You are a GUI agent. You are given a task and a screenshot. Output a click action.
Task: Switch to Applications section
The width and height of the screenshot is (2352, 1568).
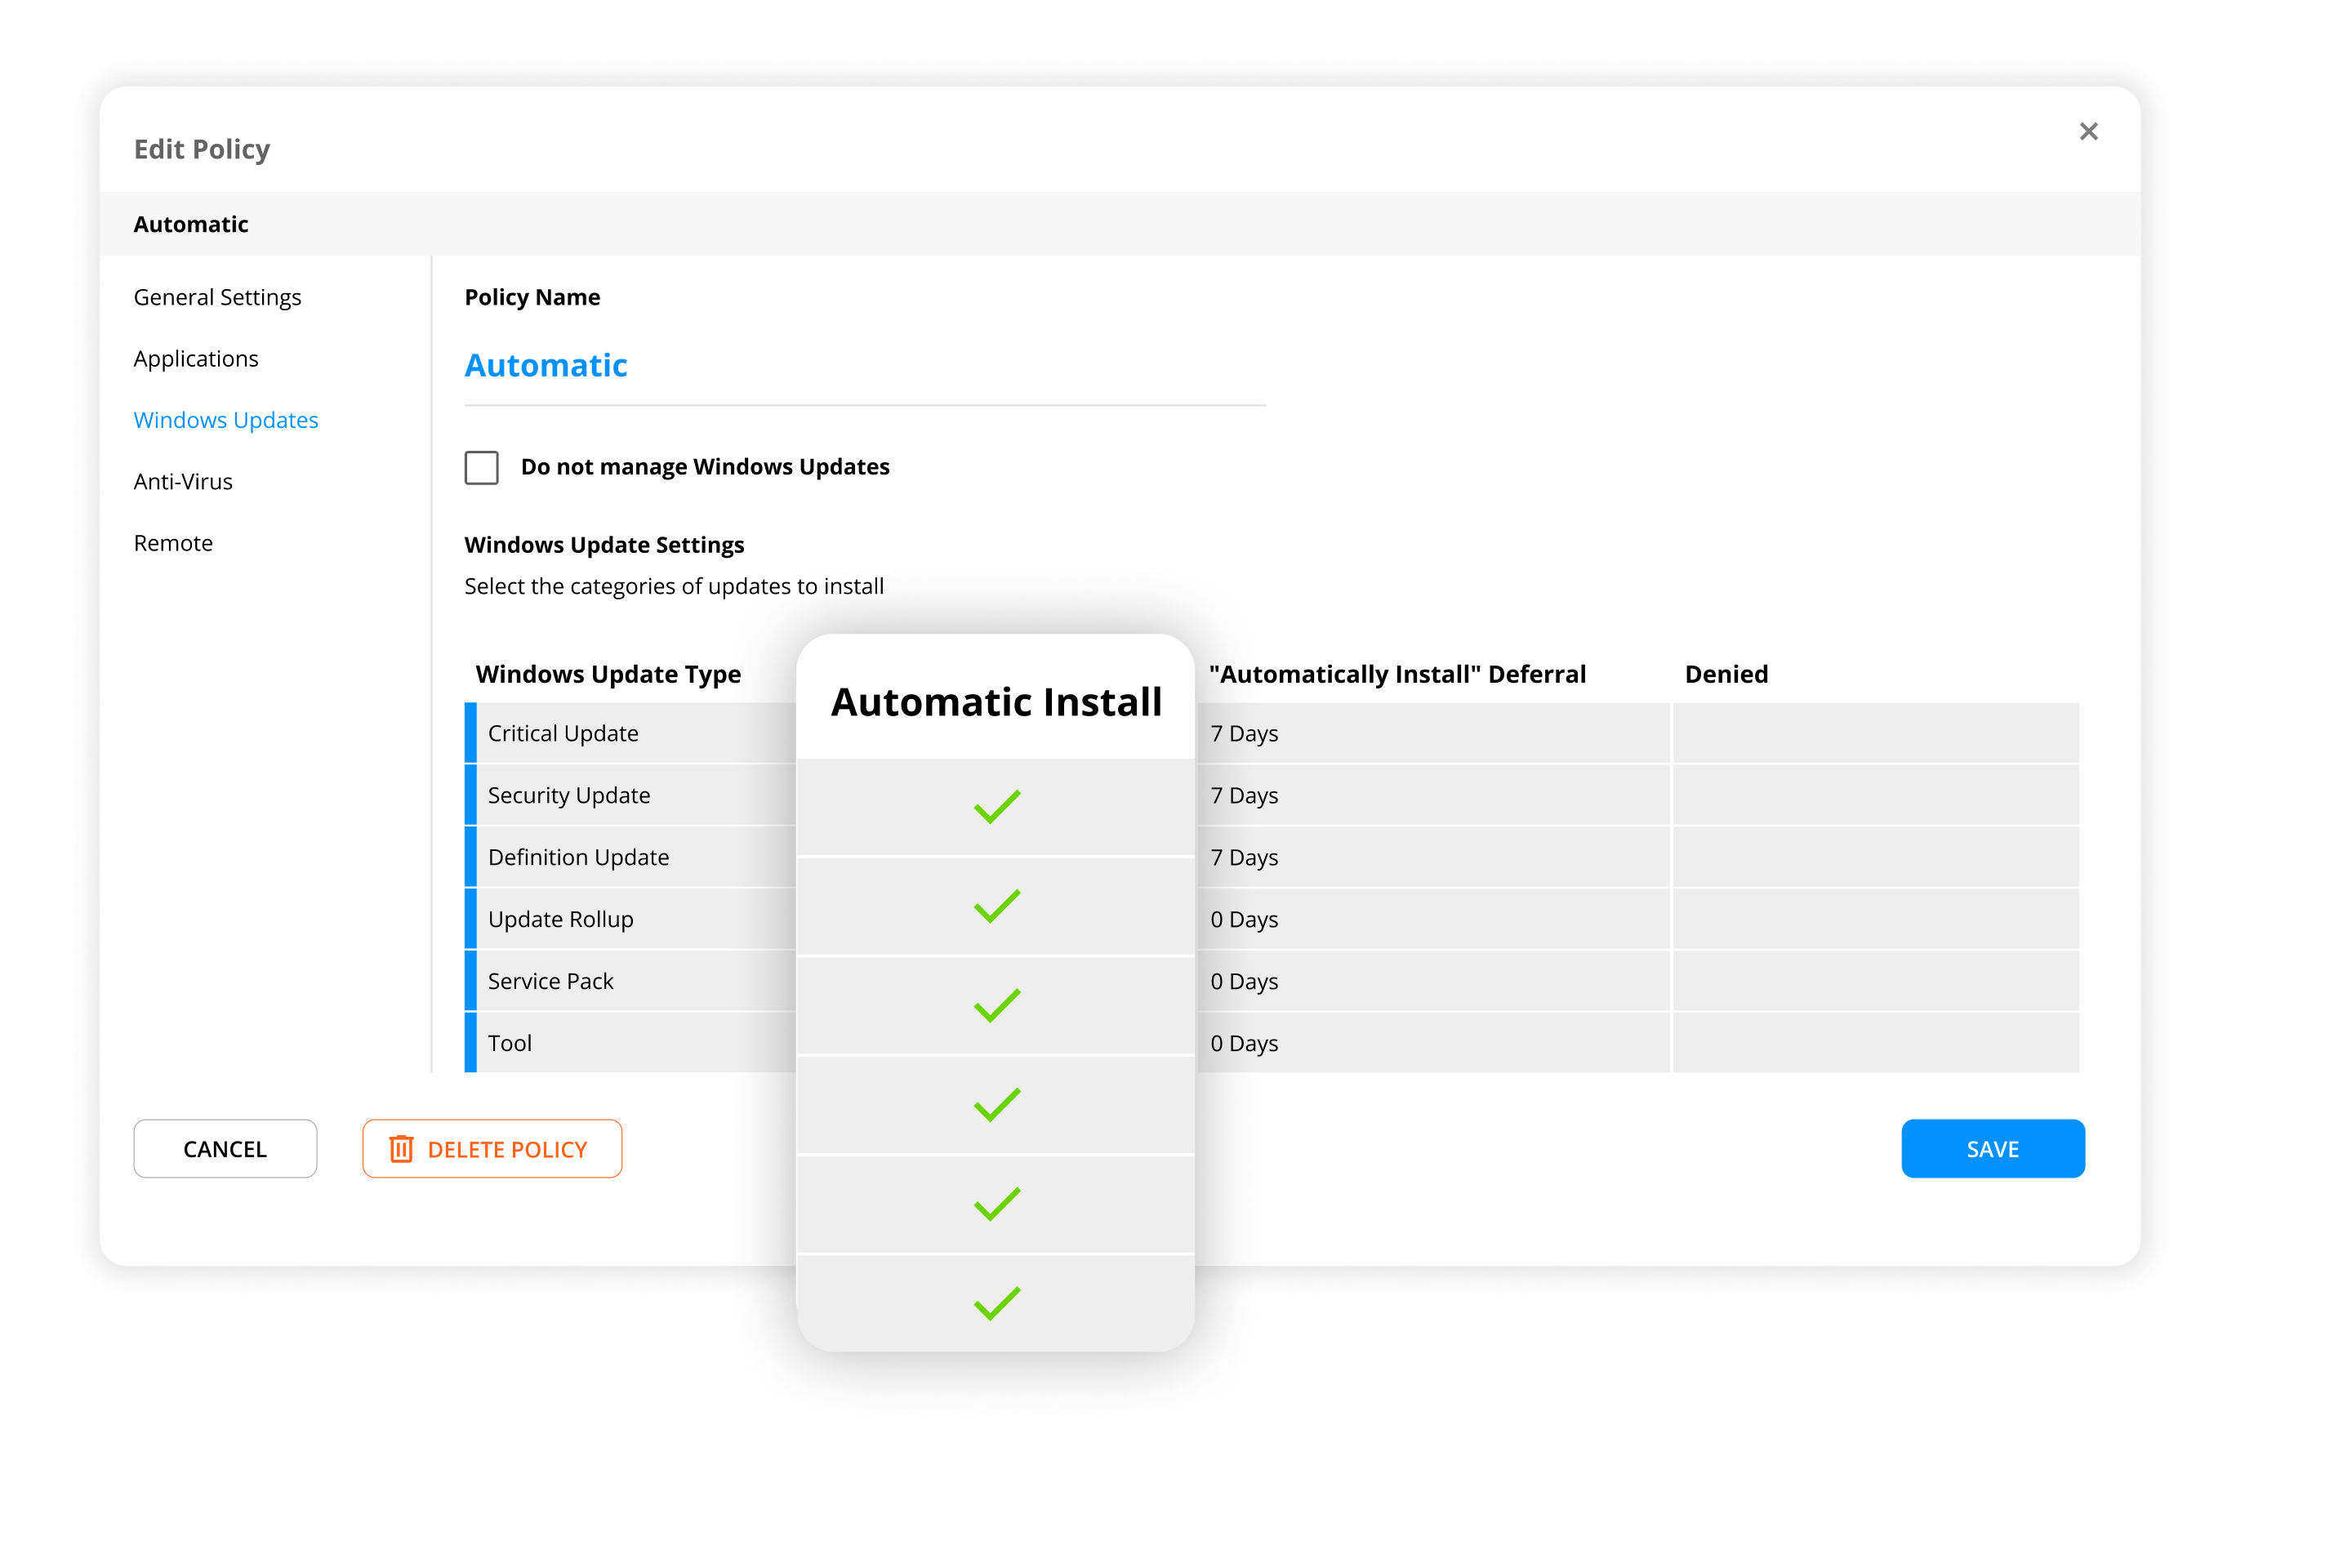[196, 359]
